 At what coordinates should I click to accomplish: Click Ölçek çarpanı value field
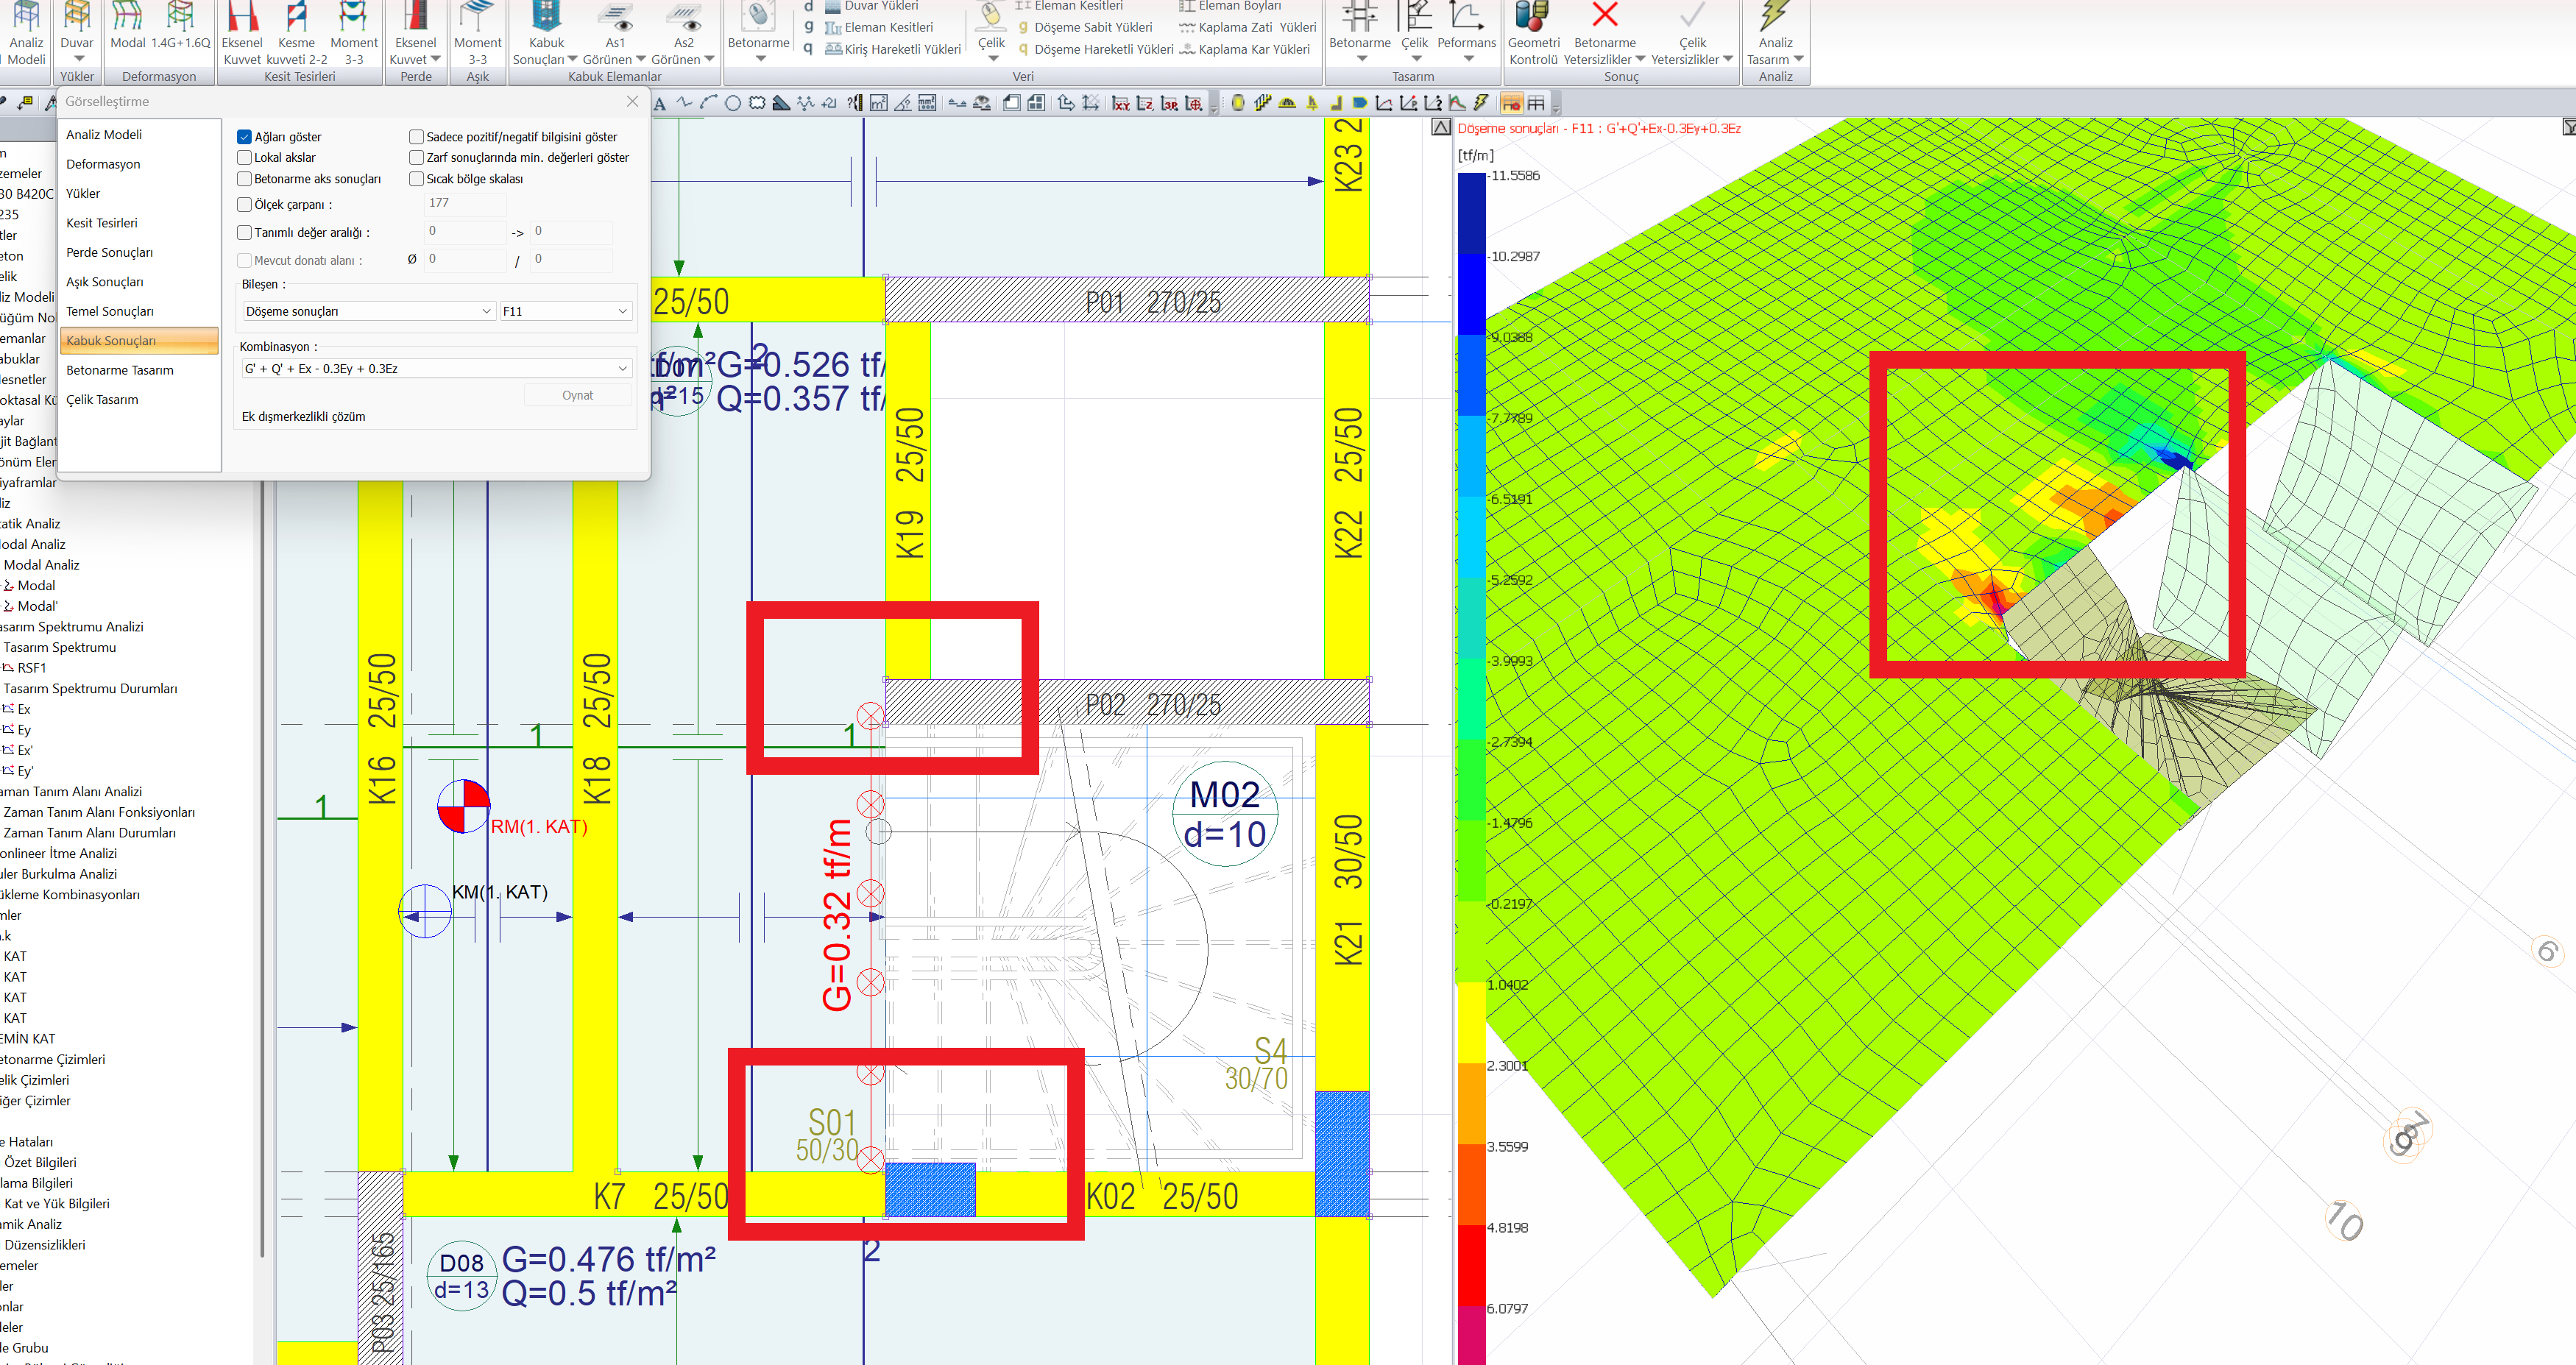click(465, 204)
